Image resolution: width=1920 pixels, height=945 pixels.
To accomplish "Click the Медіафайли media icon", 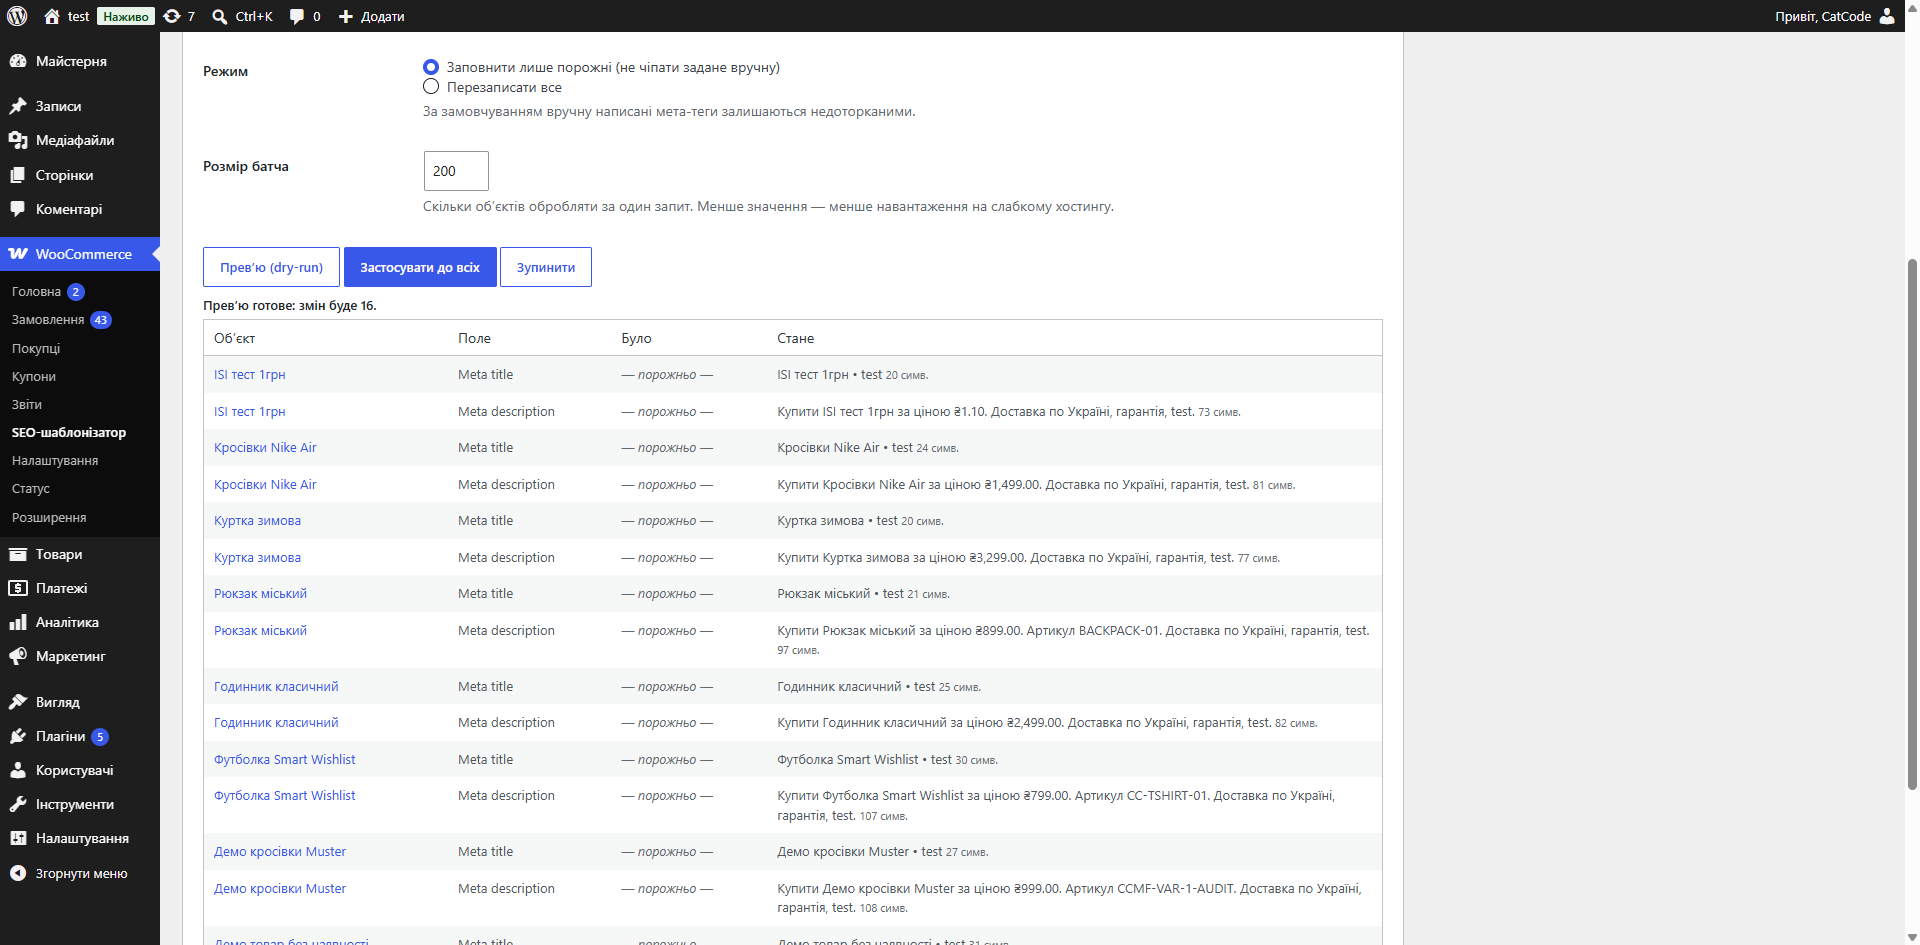I will click(x=18, y=140).
